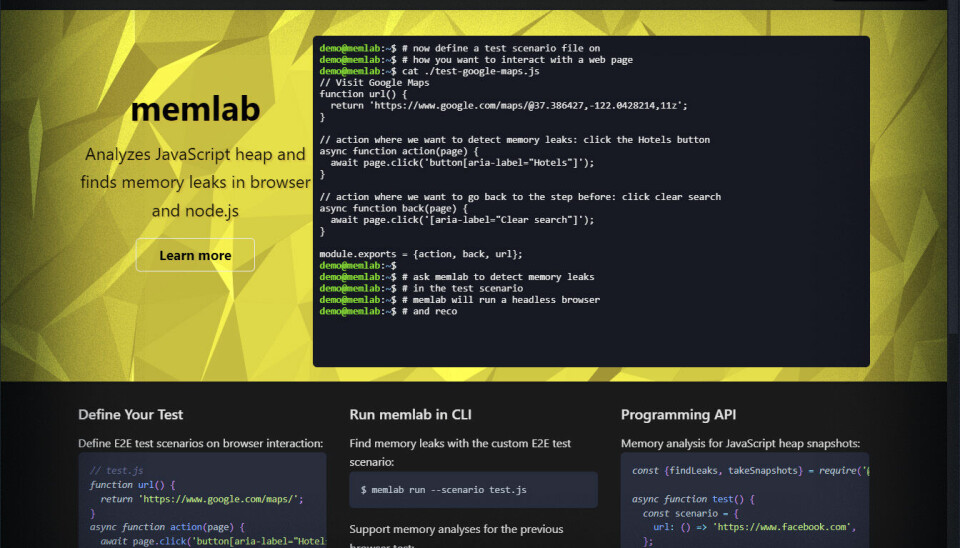Click '// Visit Google Maps' comment in terminal
This screenshot has width=960, height=548.
click(374, 83)
